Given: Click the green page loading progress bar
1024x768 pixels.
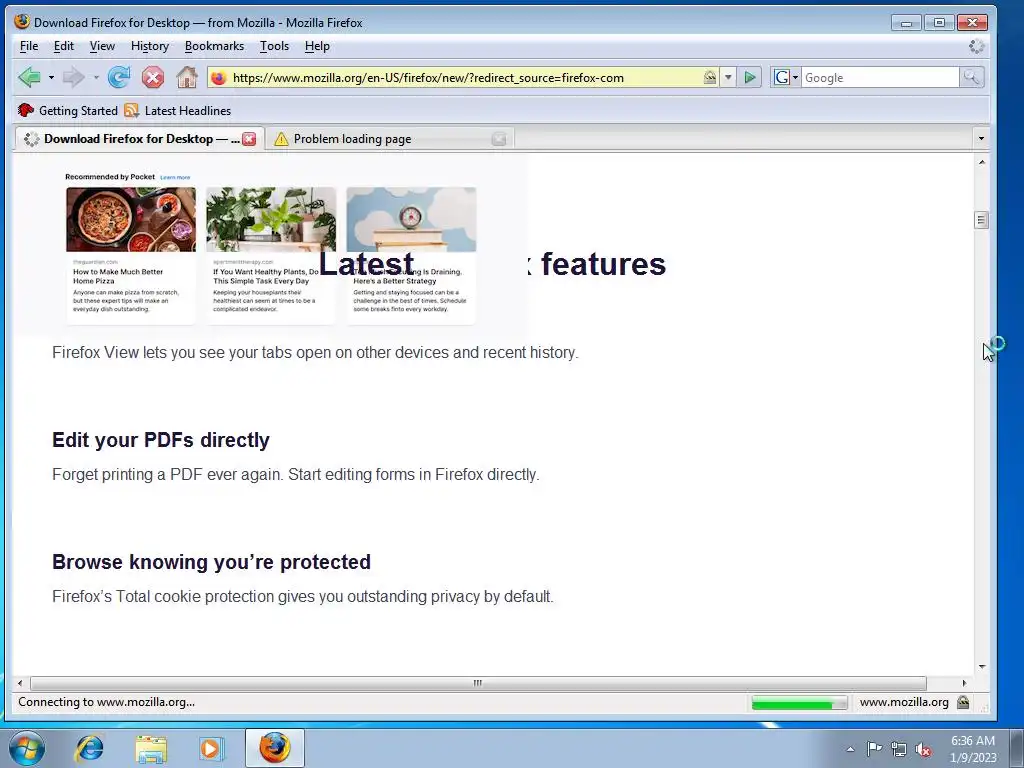Looking at the screenshot, I should (799, 703).
